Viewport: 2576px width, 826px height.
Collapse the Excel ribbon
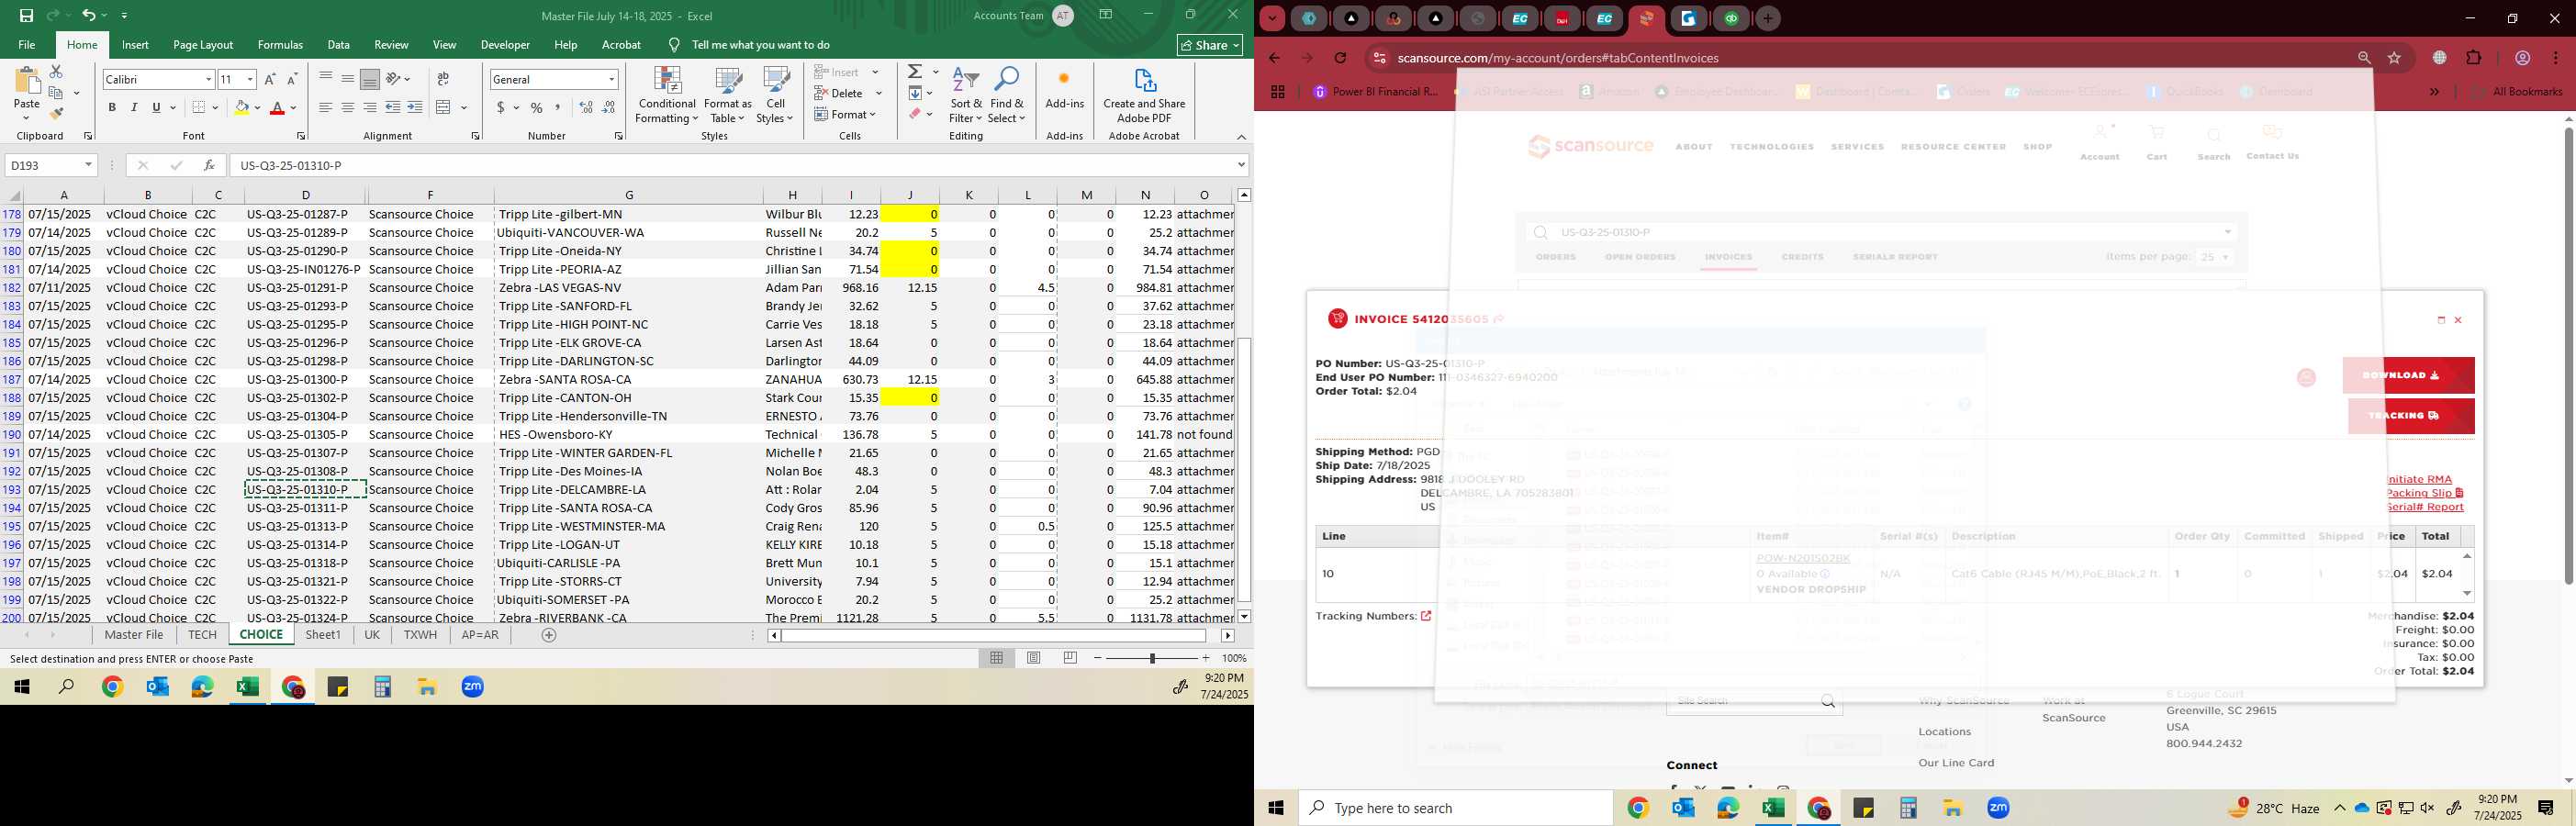pos(1241,137)
